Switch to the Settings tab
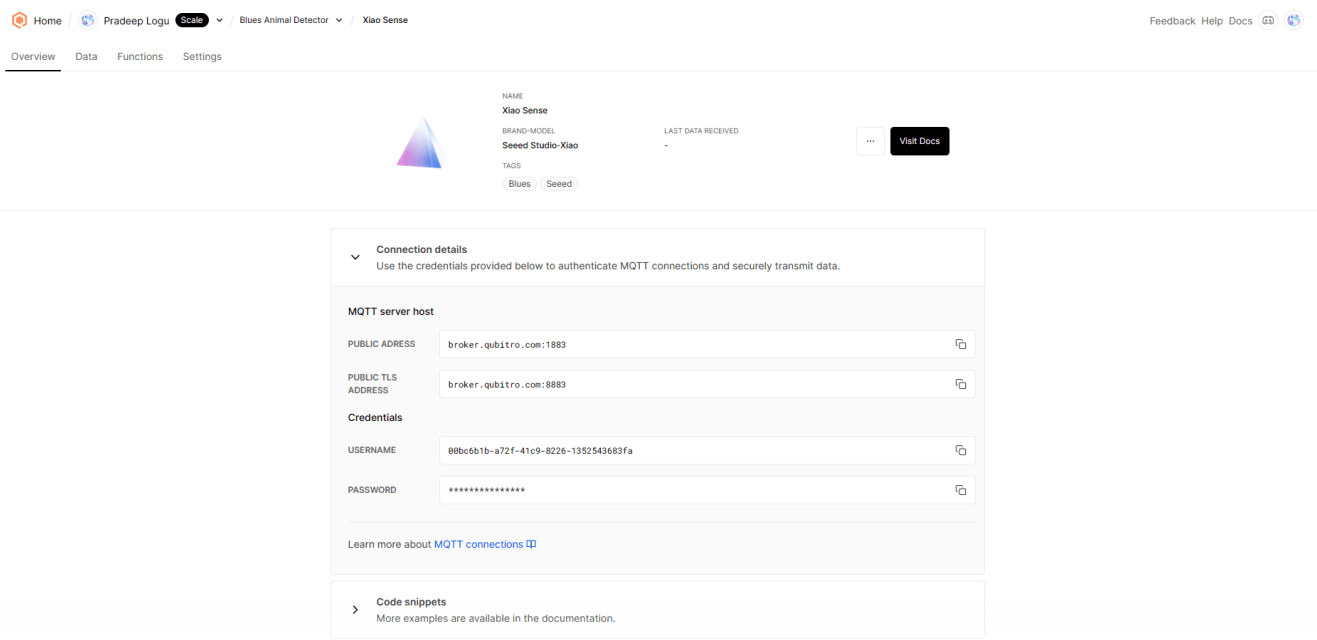This screenshot has width=1317, height=640. [x=202, y=56]
